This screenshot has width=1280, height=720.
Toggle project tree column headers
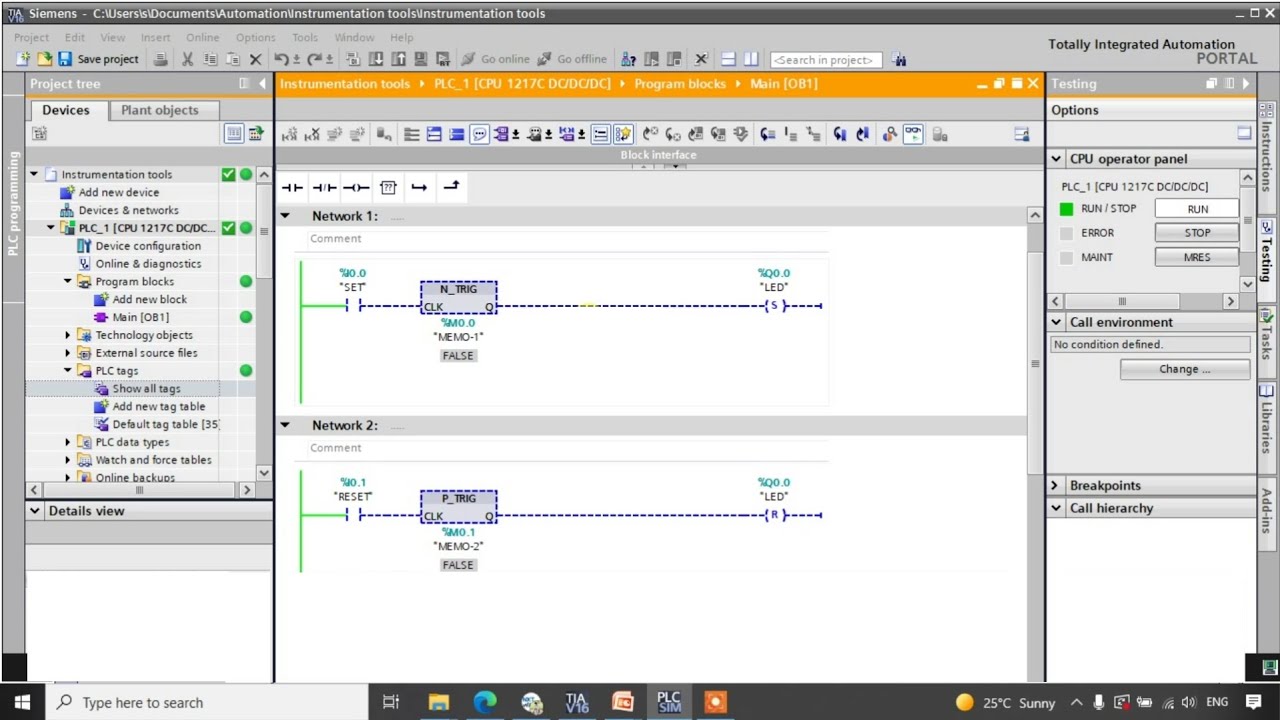pyautogui.click(x=233, y=133)
